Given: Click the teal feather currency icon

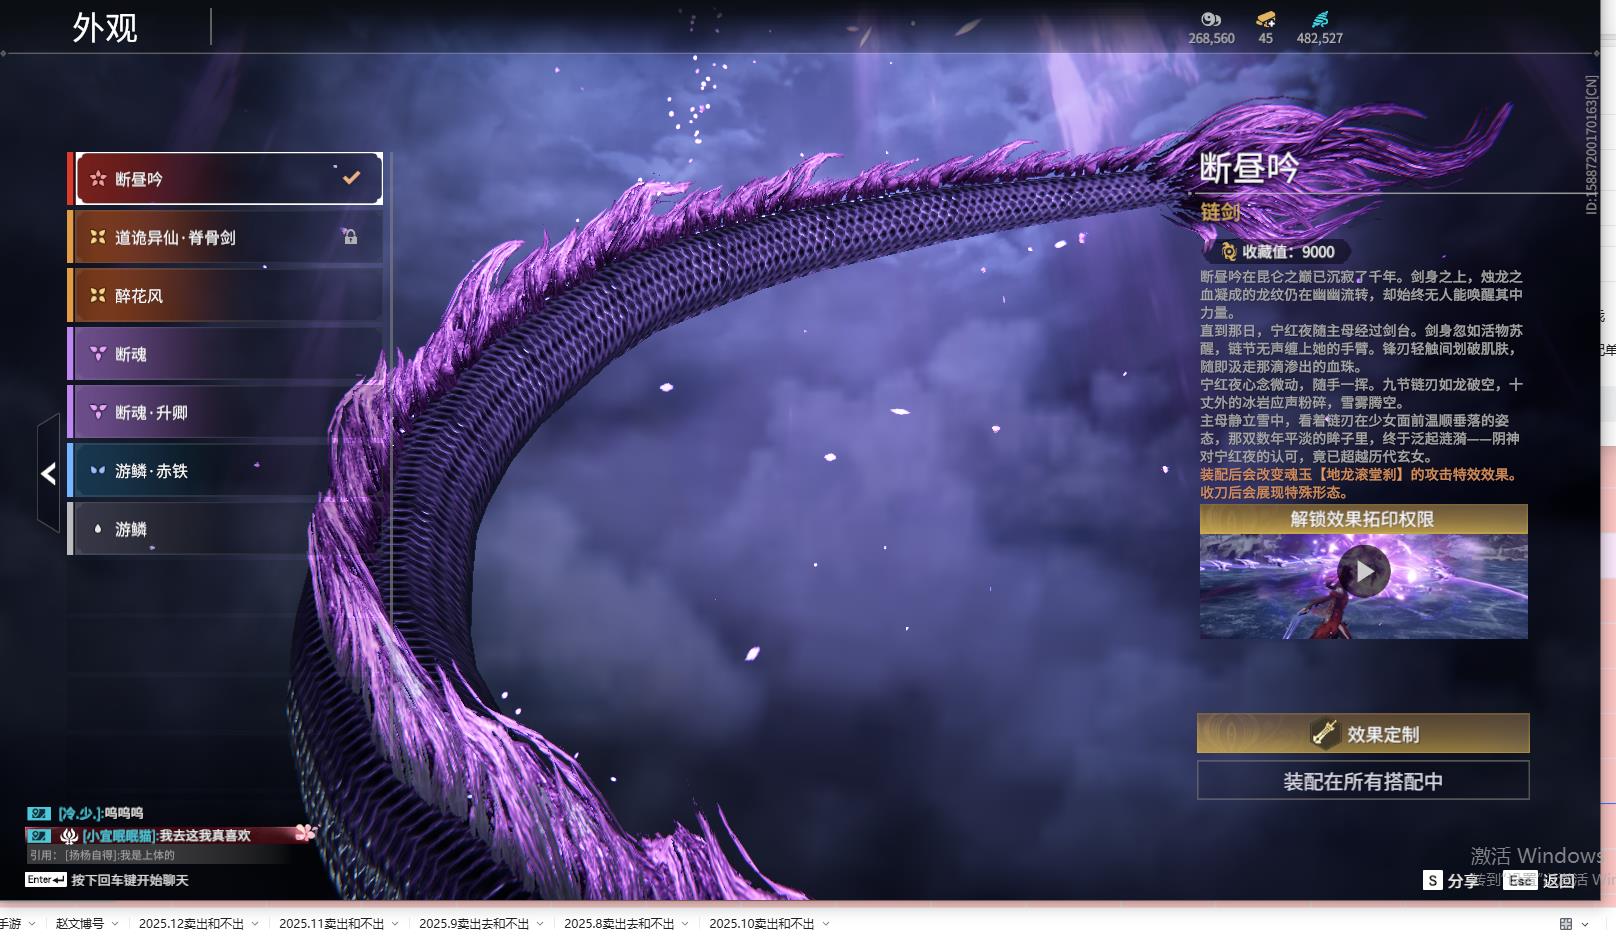Looking at the screenshot, I should pyautogui.click(x=1319, y=19).
